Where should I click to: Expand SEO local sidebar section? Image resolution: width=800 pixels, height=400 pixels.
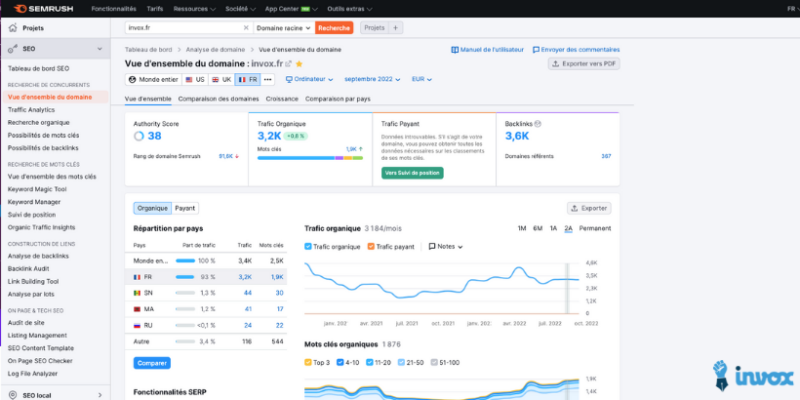click(99, 395)
